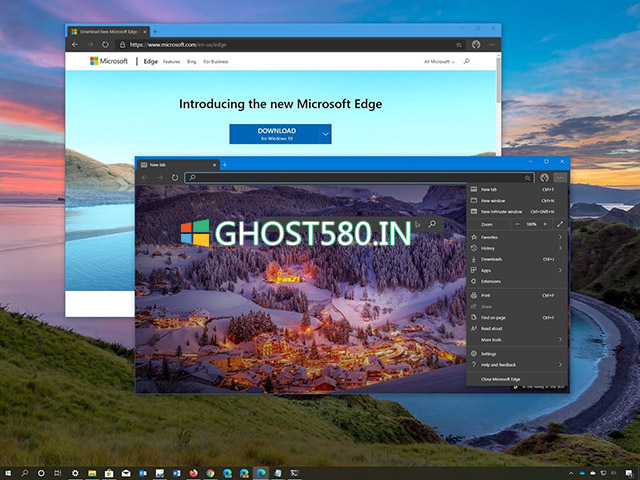Expand the More tools submenu

pyautogui.click(x=517, y=340)
